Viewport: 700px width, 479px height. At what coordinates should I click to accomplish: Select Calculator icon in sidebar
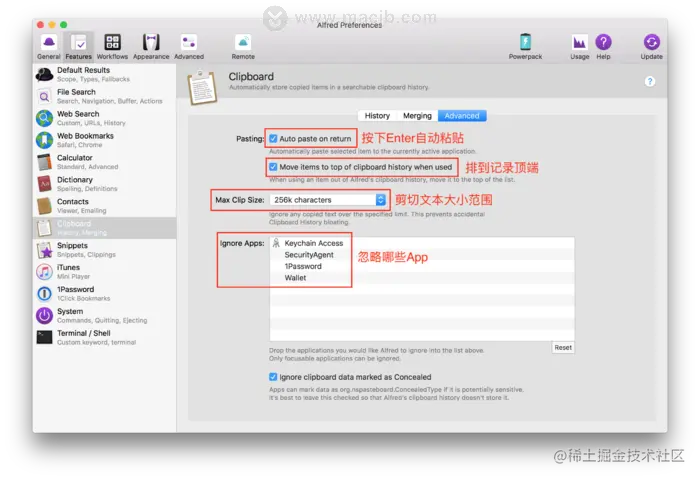coord(44,162)
